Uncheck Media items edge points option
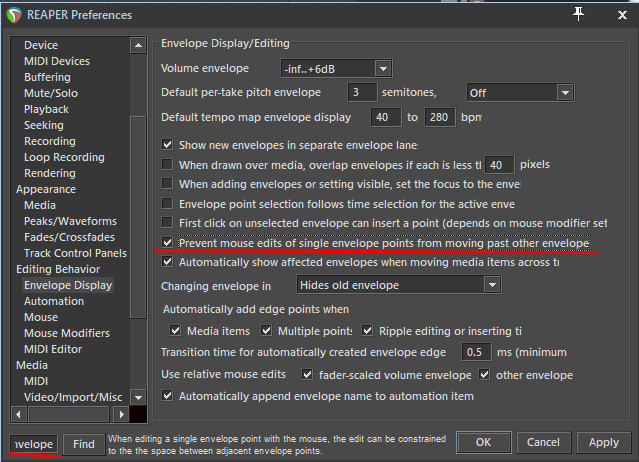Image resolution: width=639 pixels, height=462 pixels. (175, 330)
